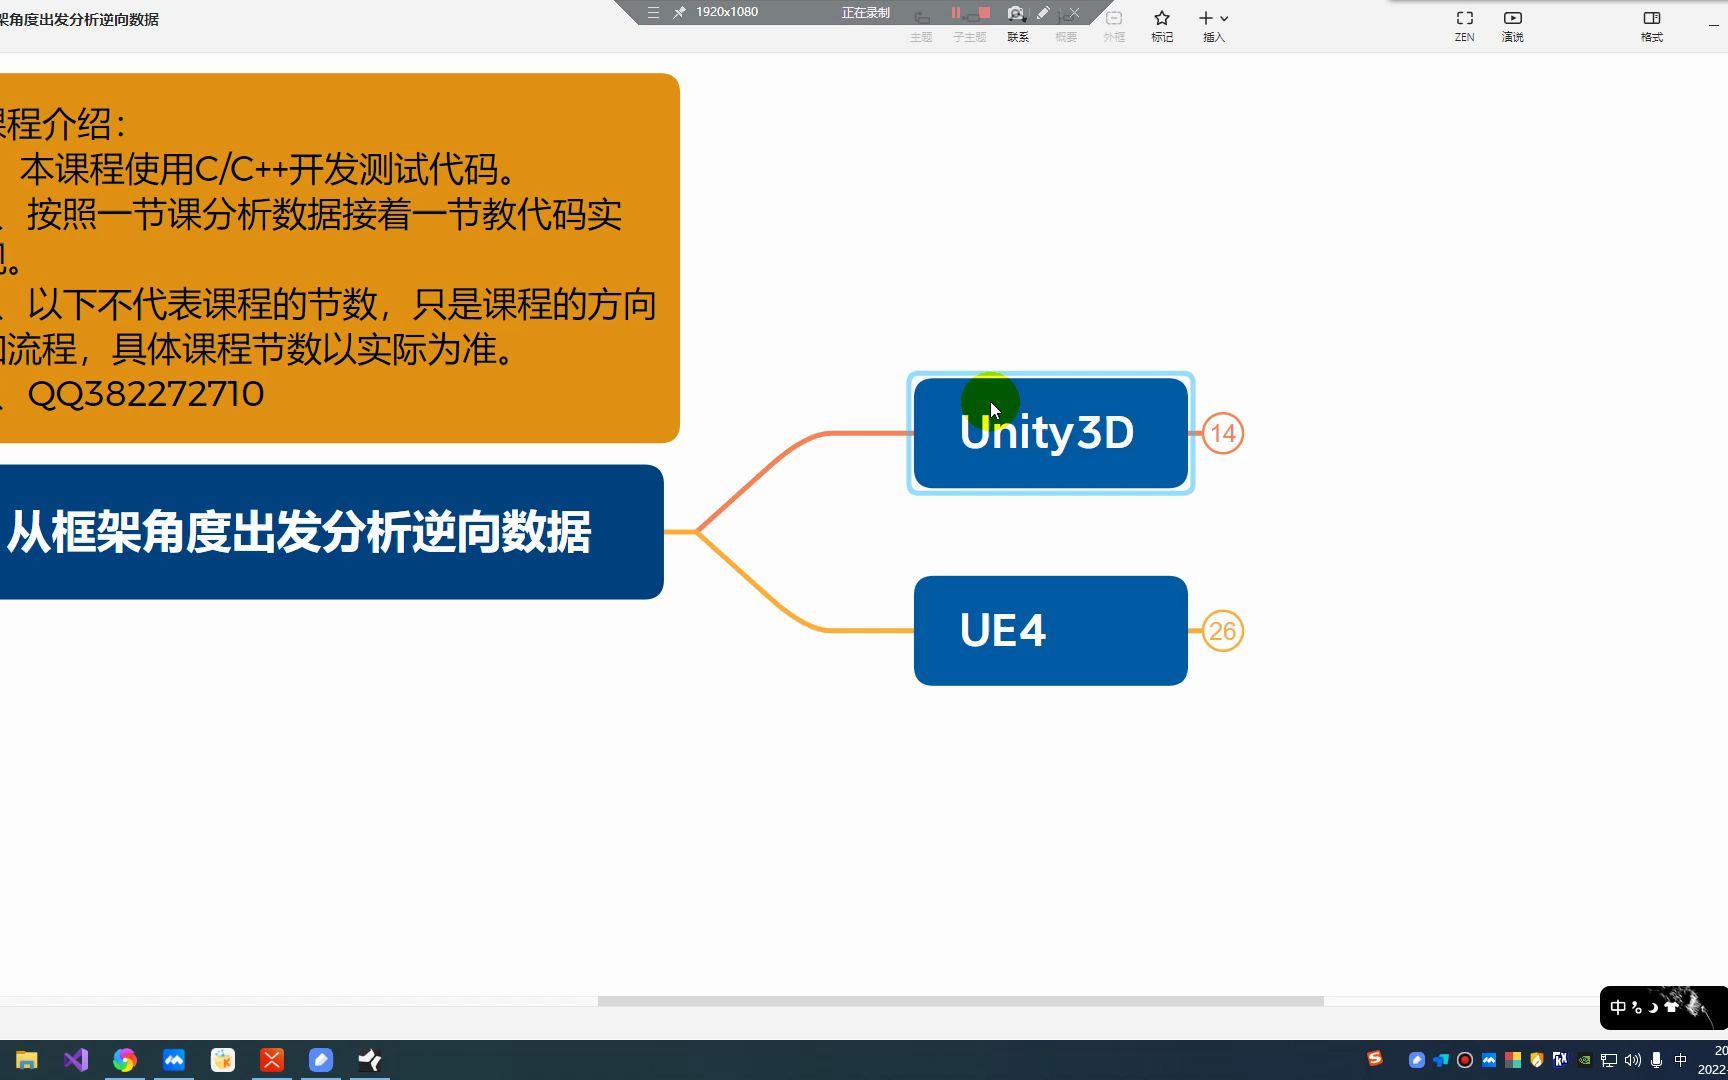Open the 标记 (marker) star tool
The image size is (1728, 1080).
(1161, 26)
